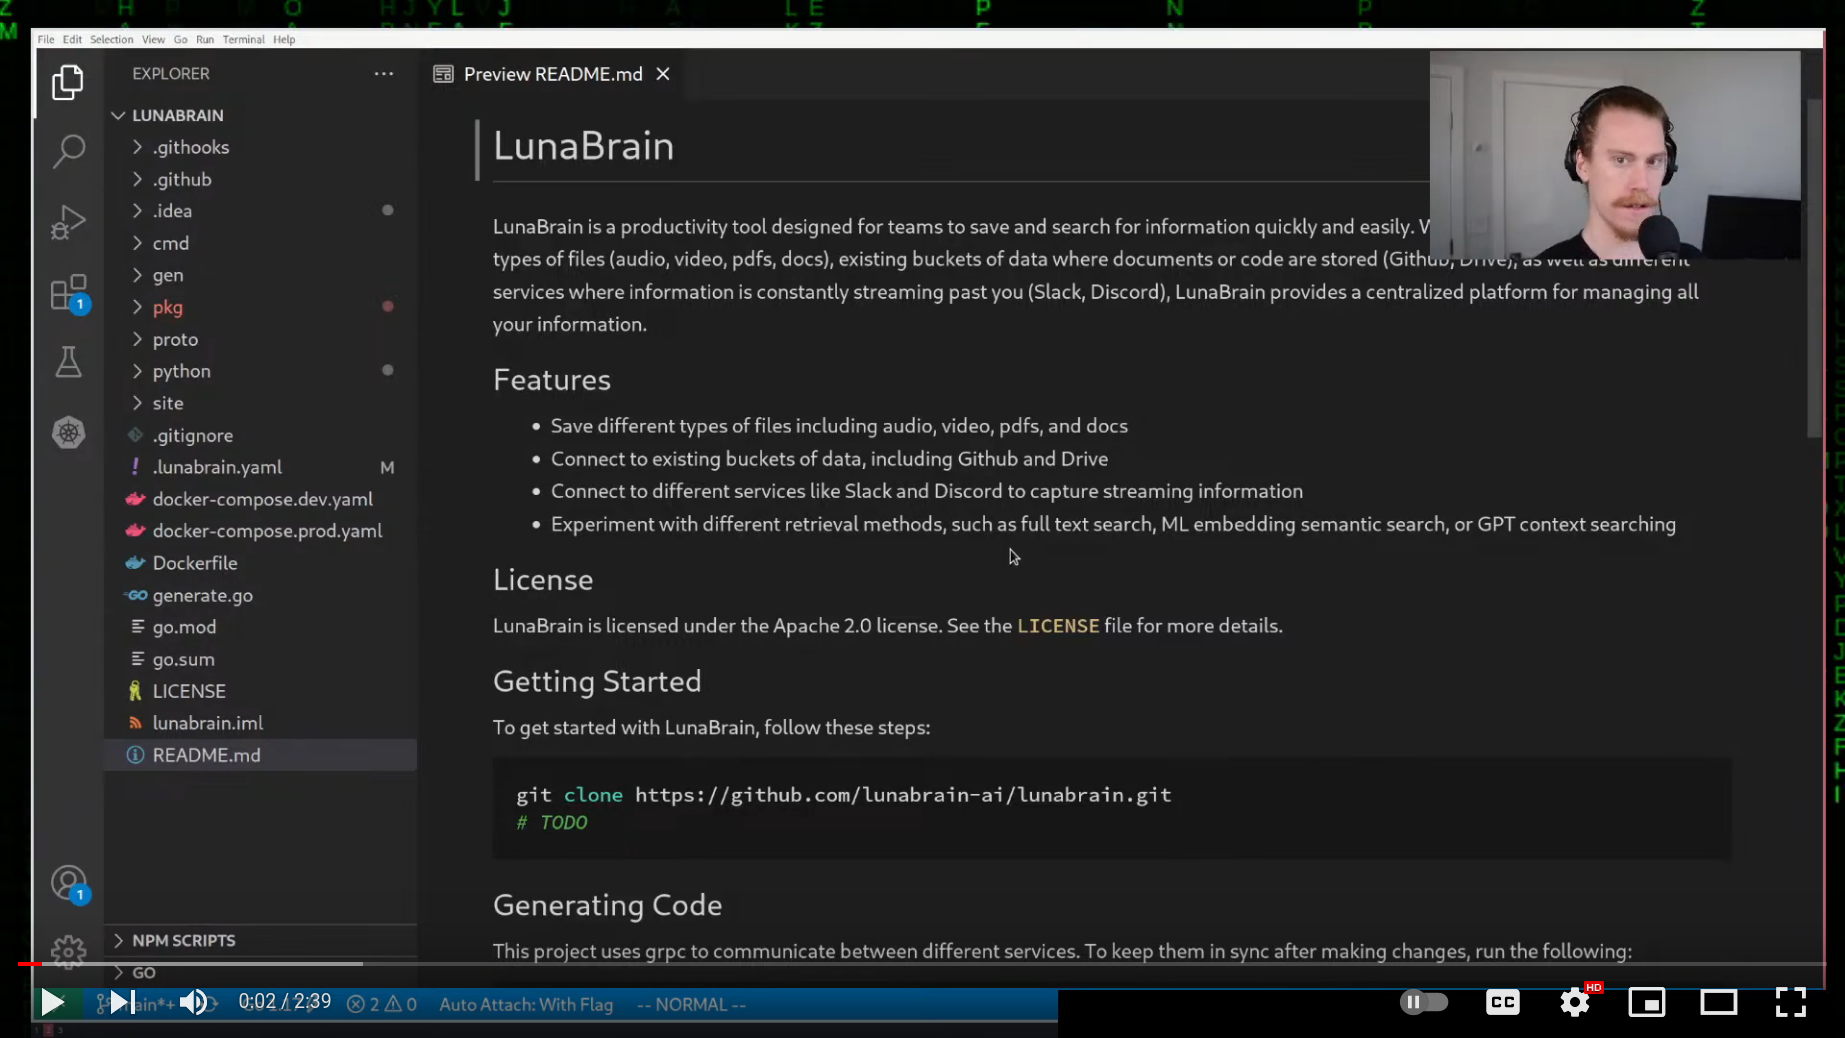Open the Kubernetes helm wheel icon
The width and height of the screenshot is (1845, 1038).
pyautogui.click(x=68, y=433)
